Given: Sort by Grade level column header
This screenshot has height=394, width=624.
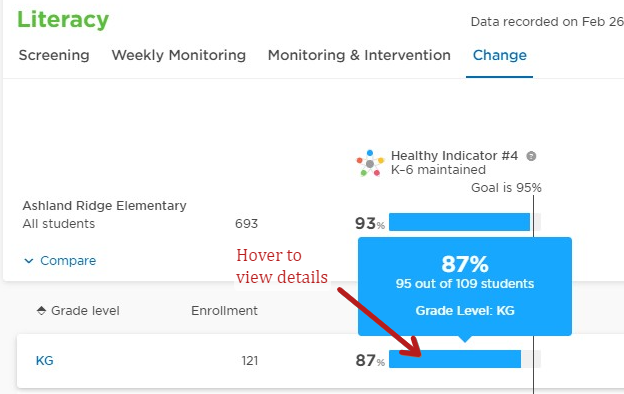Looking at the screenshot, I should 78,310.
